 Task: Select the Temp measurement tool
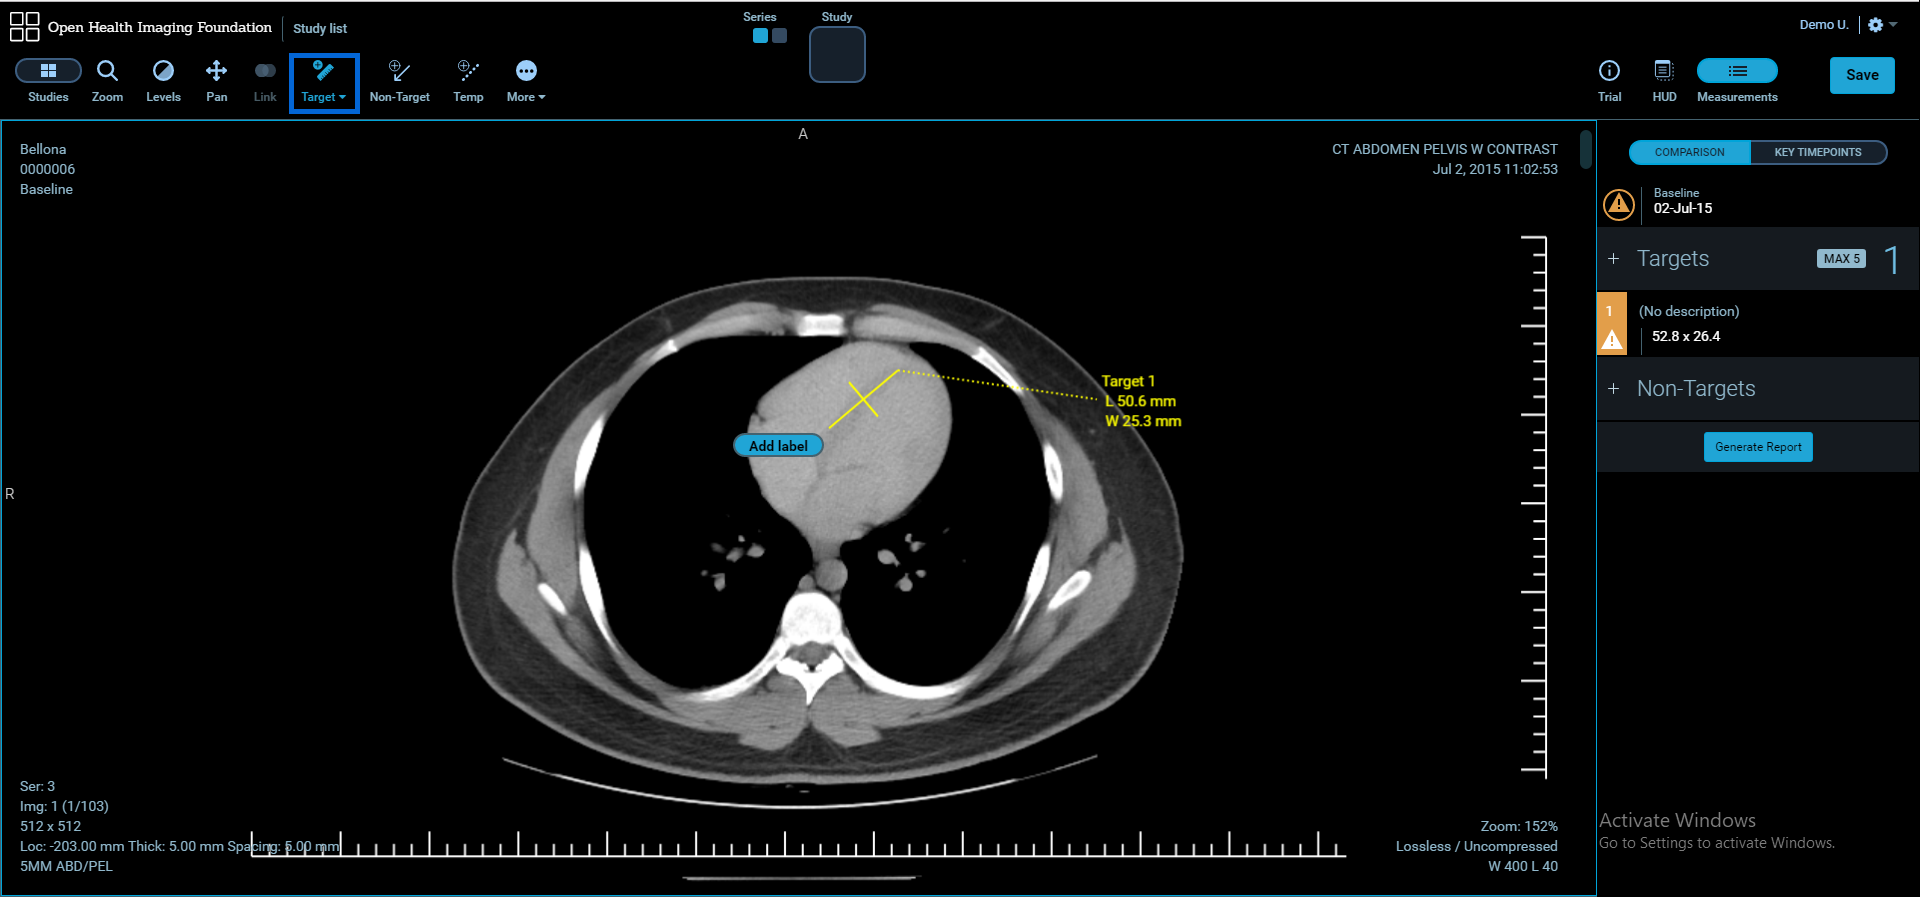[468, 72]
